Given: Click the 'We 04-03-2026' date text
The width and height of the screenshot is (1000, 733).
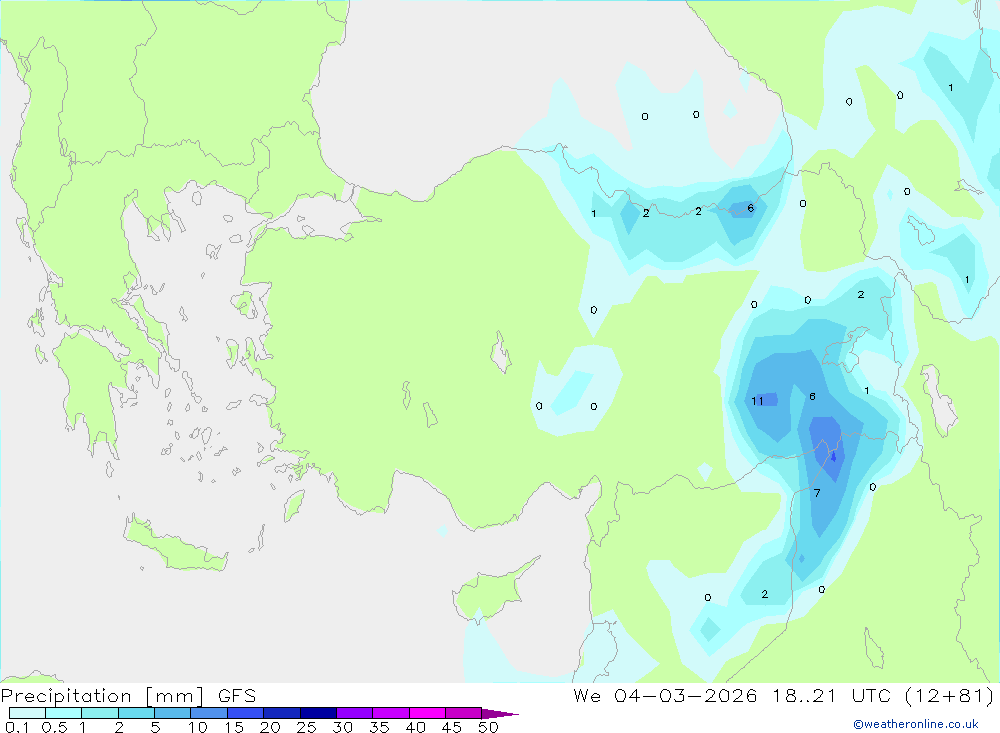Looking at the screenshot, I should point(665,696).
